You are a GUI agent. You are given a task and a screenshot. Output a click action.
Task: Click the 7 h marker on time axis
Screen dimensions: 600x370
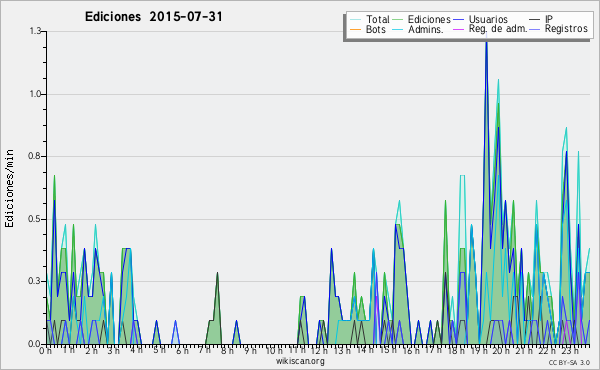tap(204, 350)
